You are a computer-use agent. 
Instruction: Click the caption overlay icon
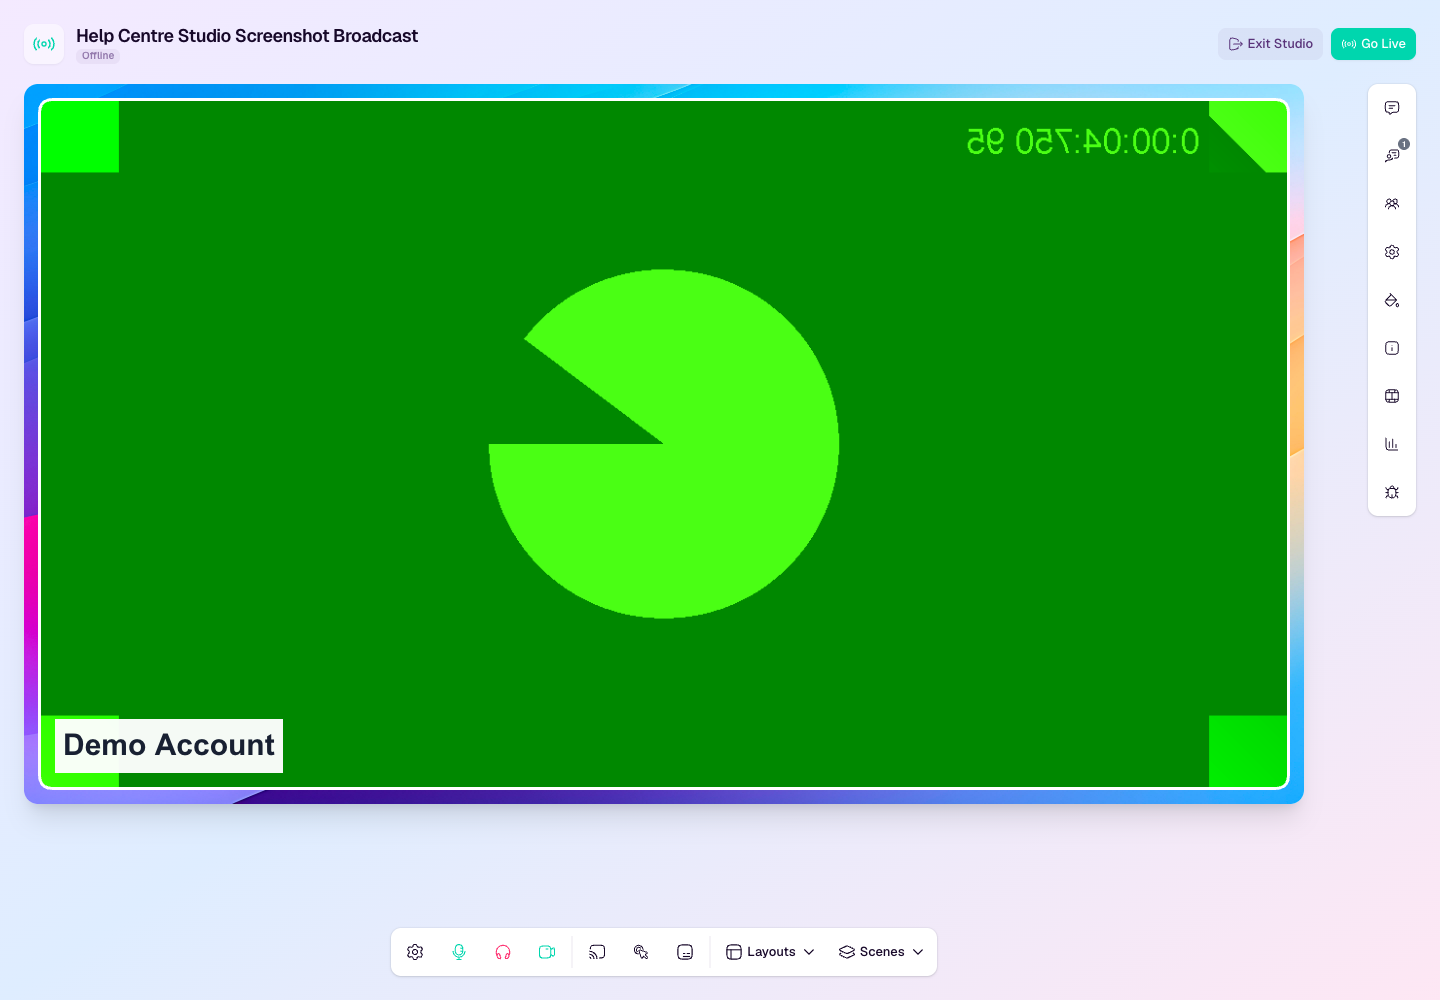[x=685, y=952]
